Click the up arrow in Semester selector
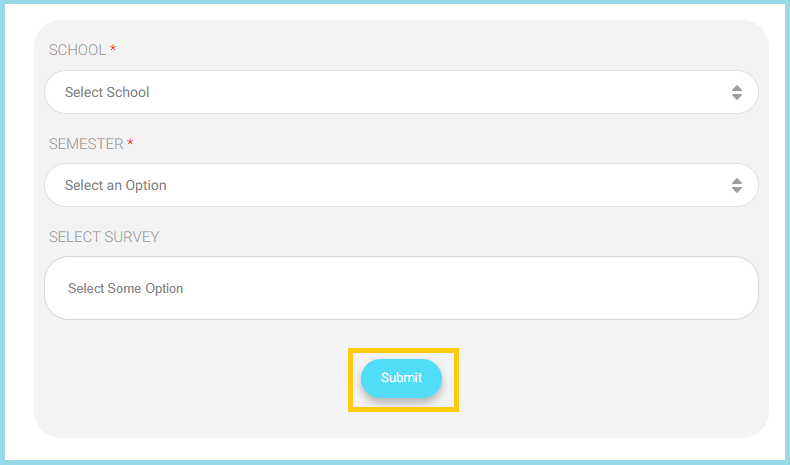 (x=737, y=181)
